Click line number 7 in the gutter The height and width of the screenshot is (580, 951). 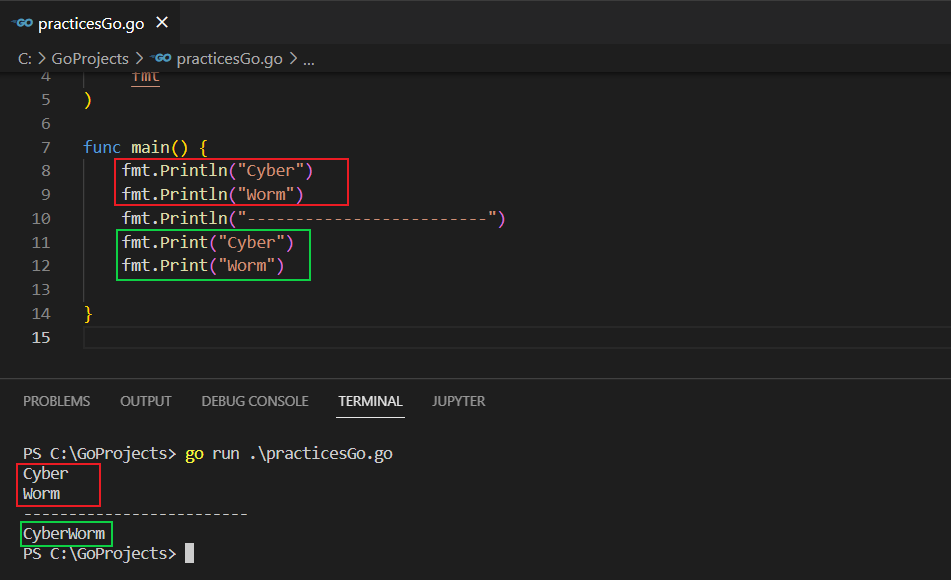[x=46, y=147]
